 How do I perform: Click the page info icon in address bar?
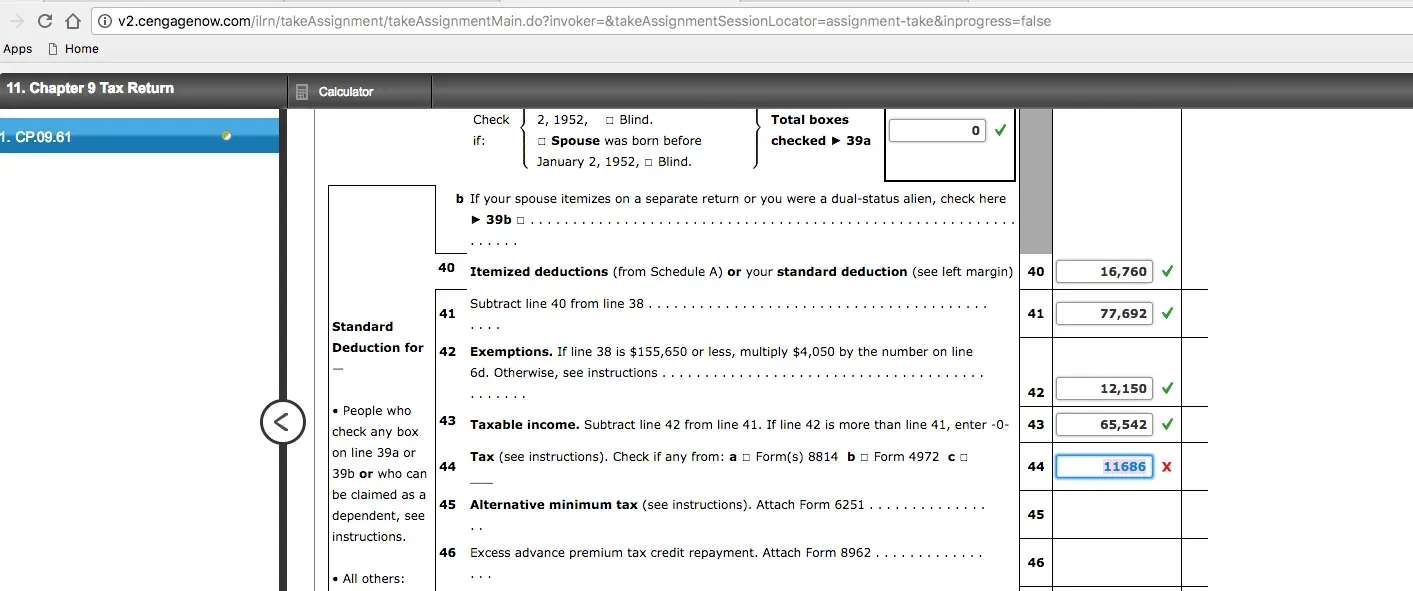point(106,20)
